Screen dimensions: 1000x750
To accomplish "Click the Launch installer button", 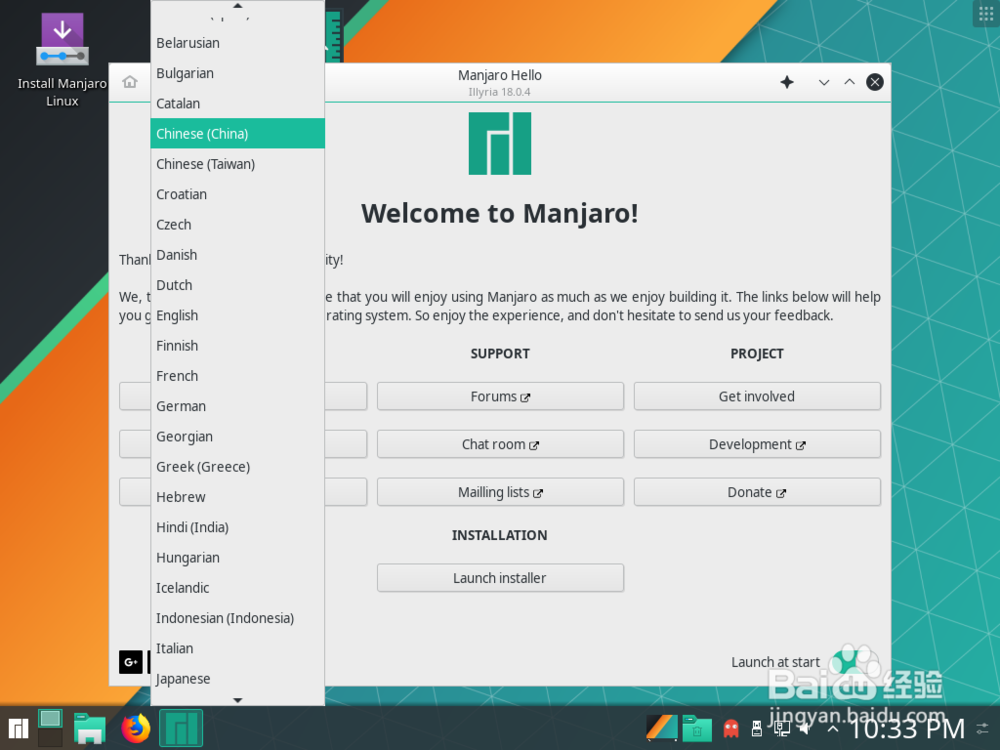I will (500, 578).
